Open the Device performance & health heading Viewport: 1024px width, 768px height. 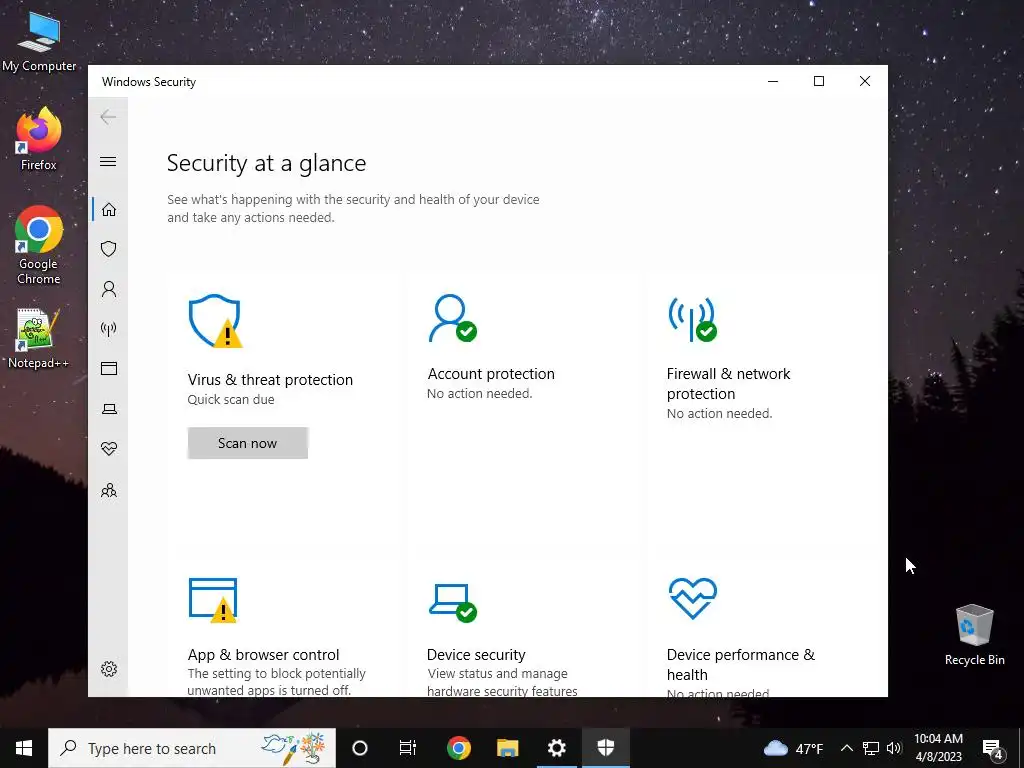coord(741,664)
